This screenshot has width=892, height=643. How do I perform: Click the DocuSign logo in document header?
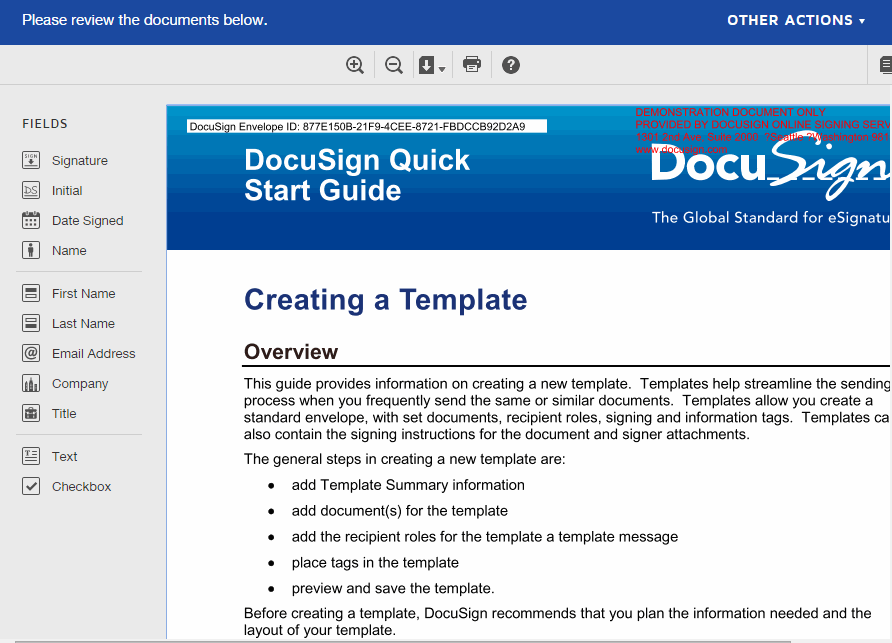[x=771, y=165]
